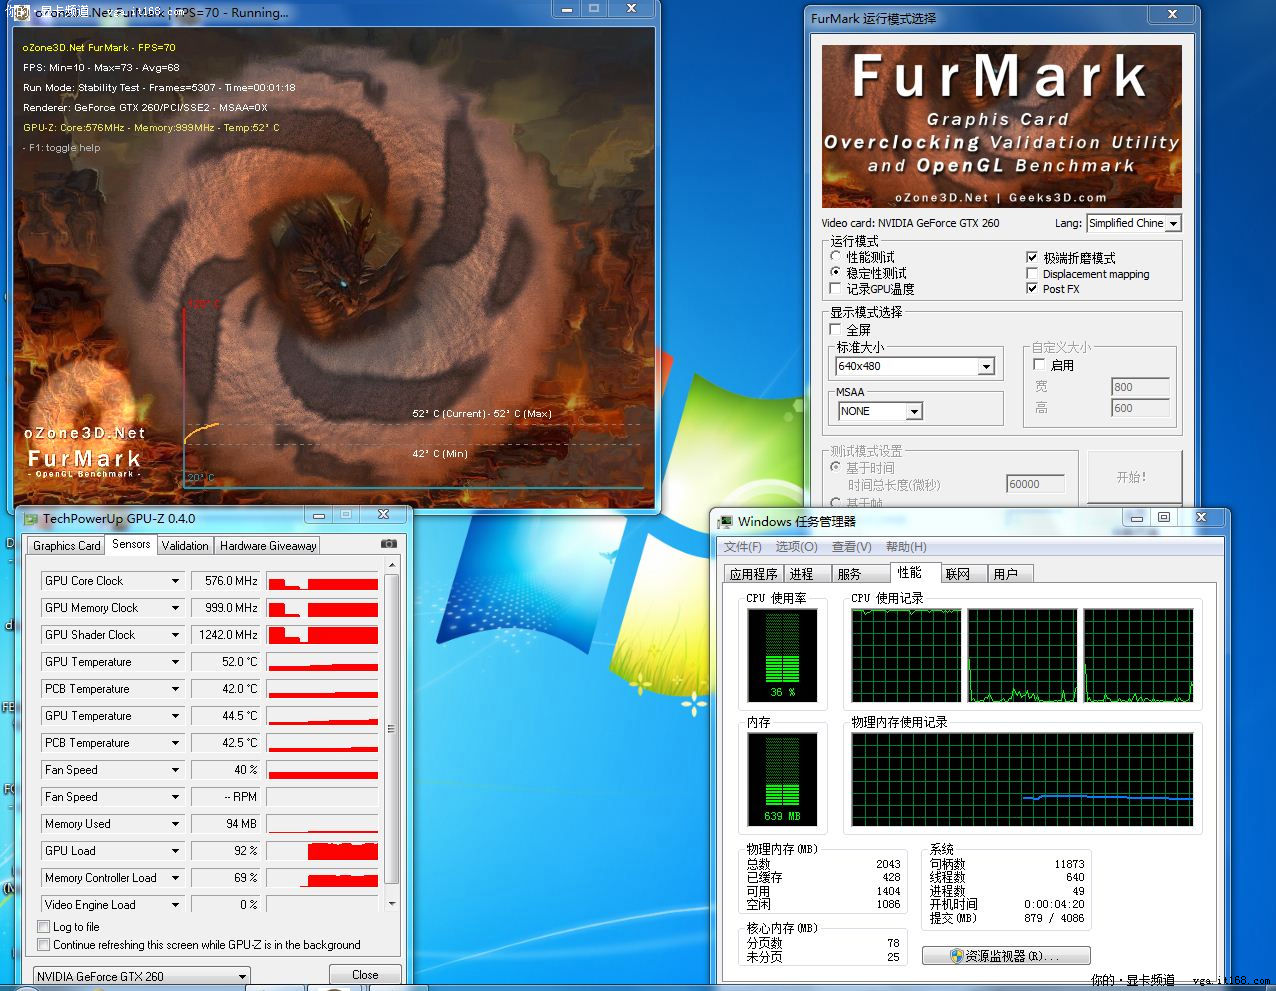Open the GPU Memory Clock sensor dropdown

tap(113, 608)
